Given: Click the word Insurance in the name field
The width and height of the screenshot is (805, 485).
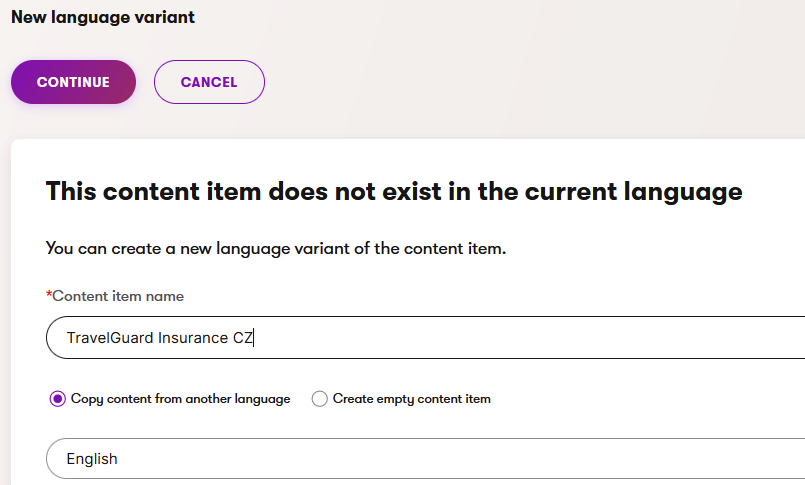Looking at the screenshot, I should point(193,338).
